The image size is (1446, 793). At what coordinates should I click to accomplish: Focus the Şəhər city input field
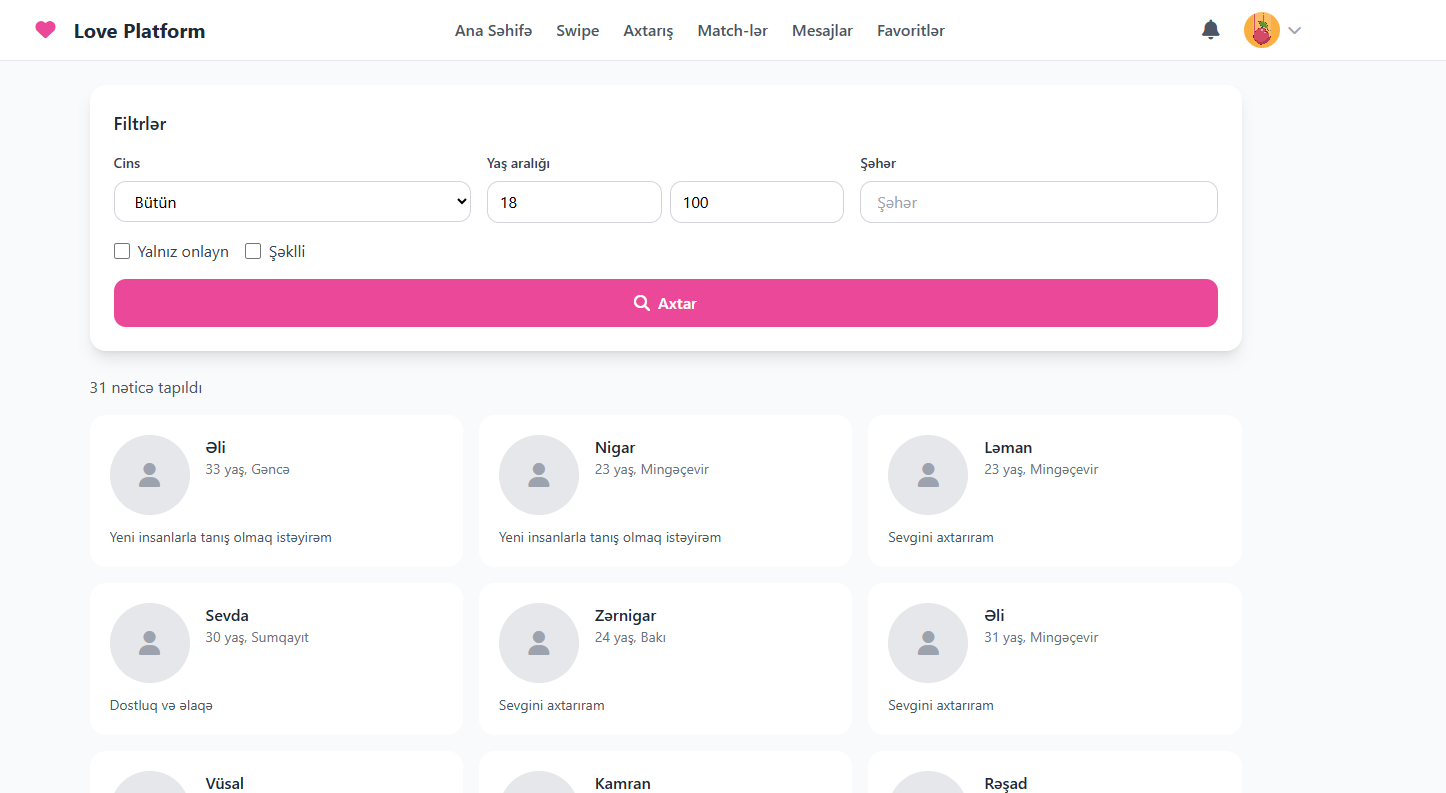1038,202
